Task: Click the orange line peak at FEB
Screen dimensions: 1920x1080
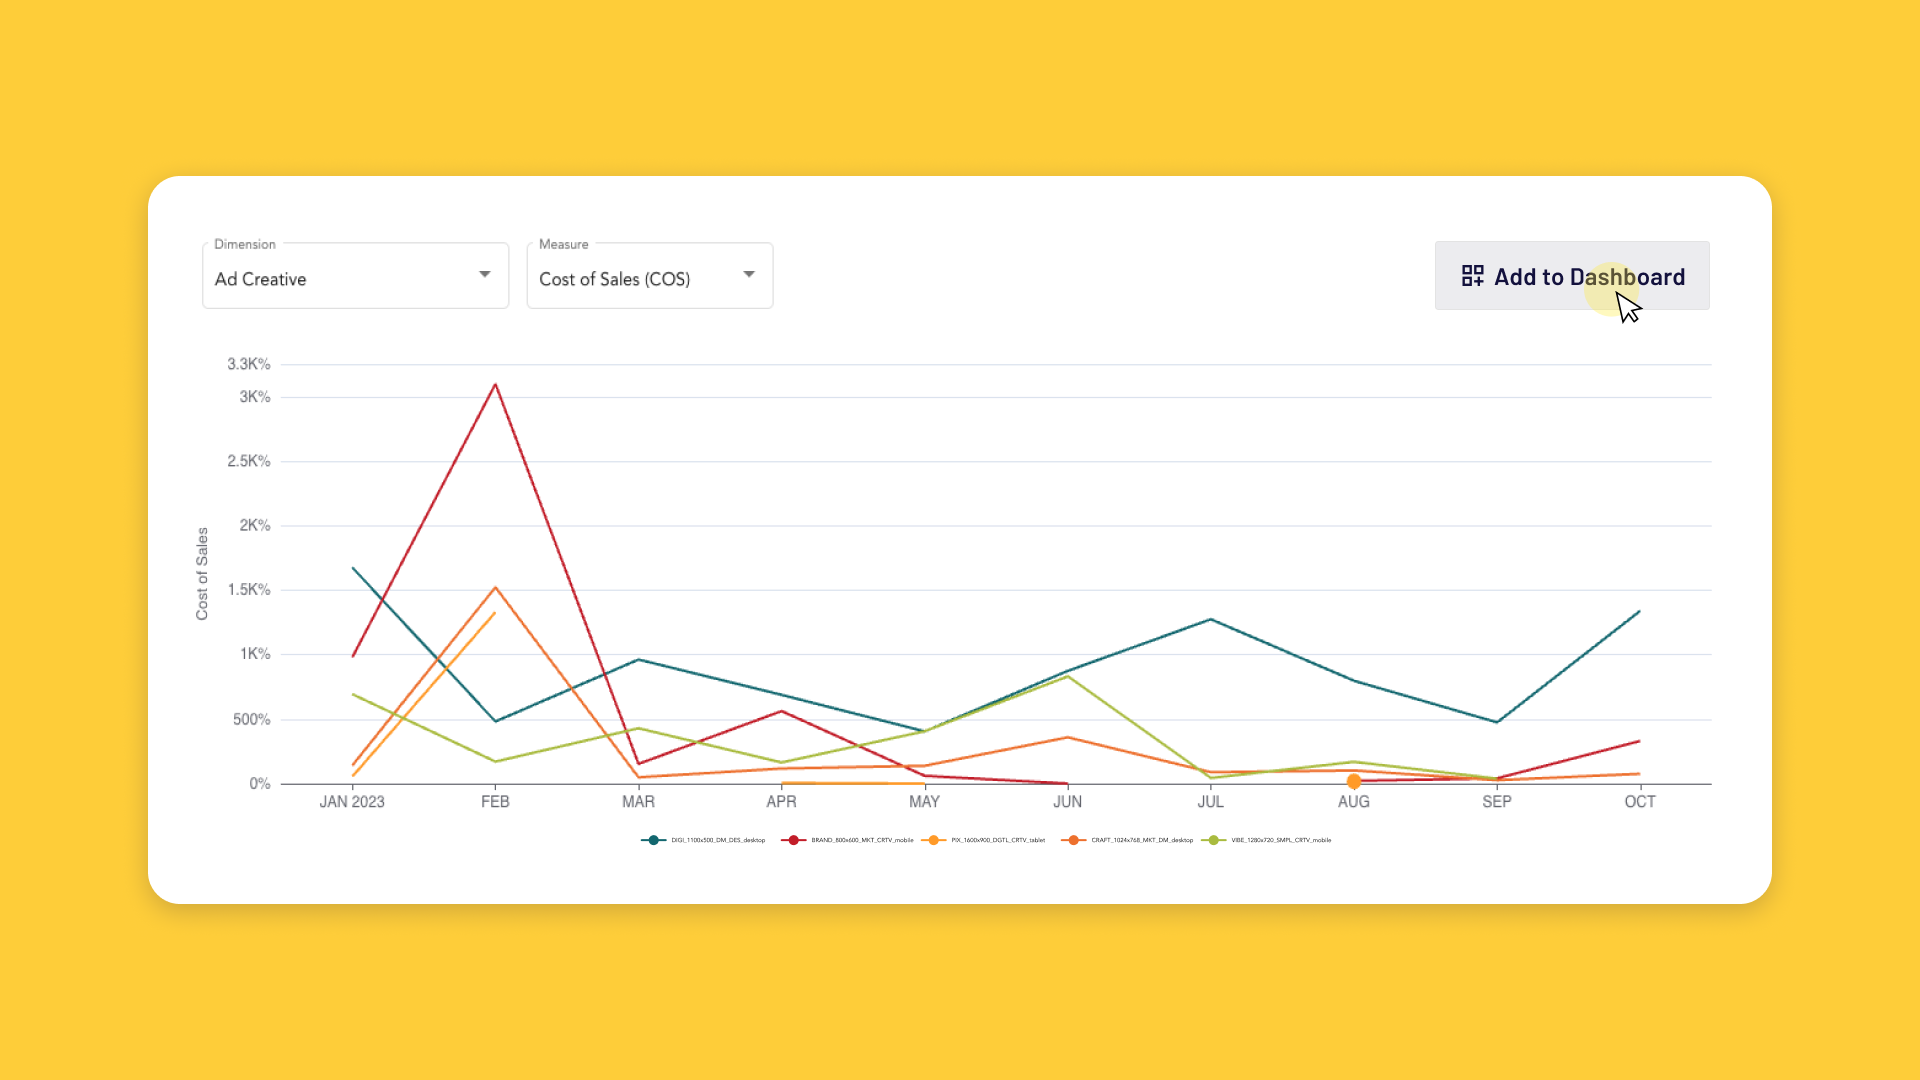Action: (x=495, y=588)
